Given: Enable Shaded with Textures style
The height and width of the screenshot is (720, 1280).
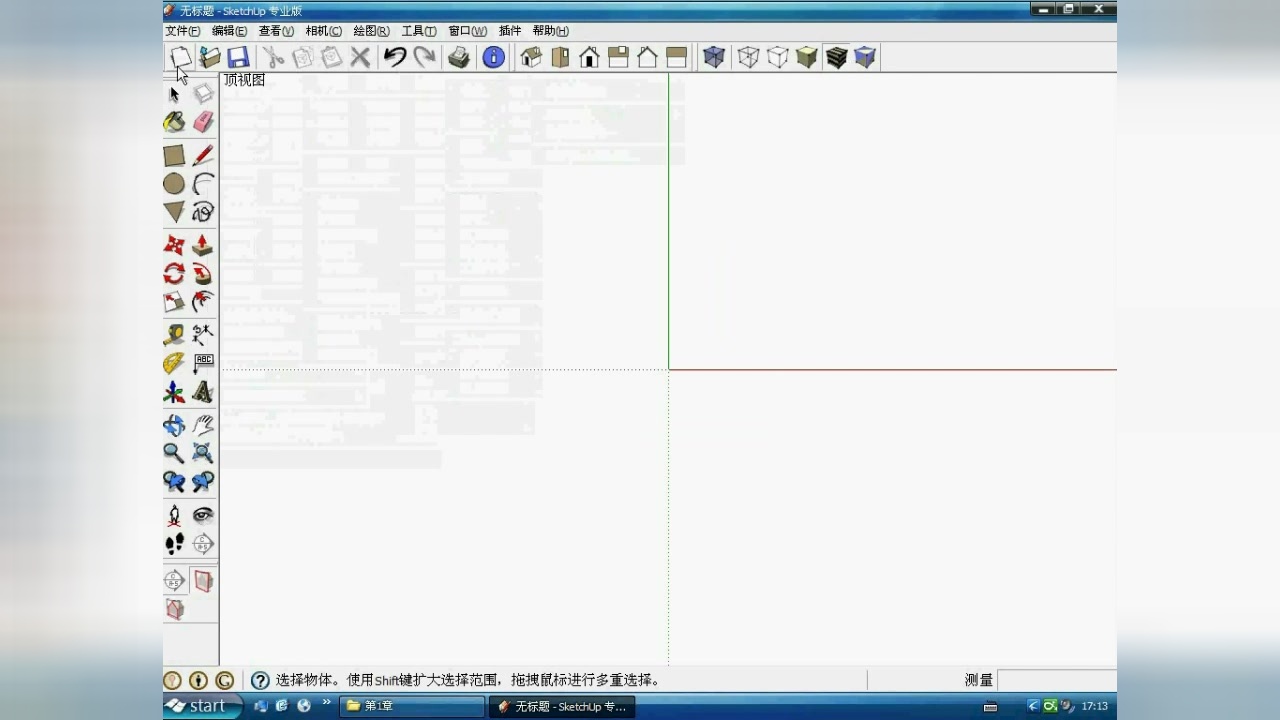Looking at the screenshot, I should pos(836,57).
